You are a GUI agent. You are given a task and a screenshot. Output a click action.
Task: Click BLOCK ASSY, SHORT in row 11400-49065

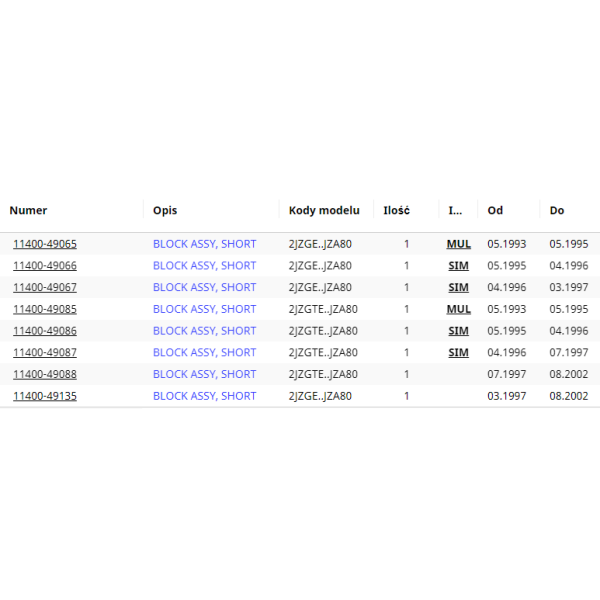(204, 244)
